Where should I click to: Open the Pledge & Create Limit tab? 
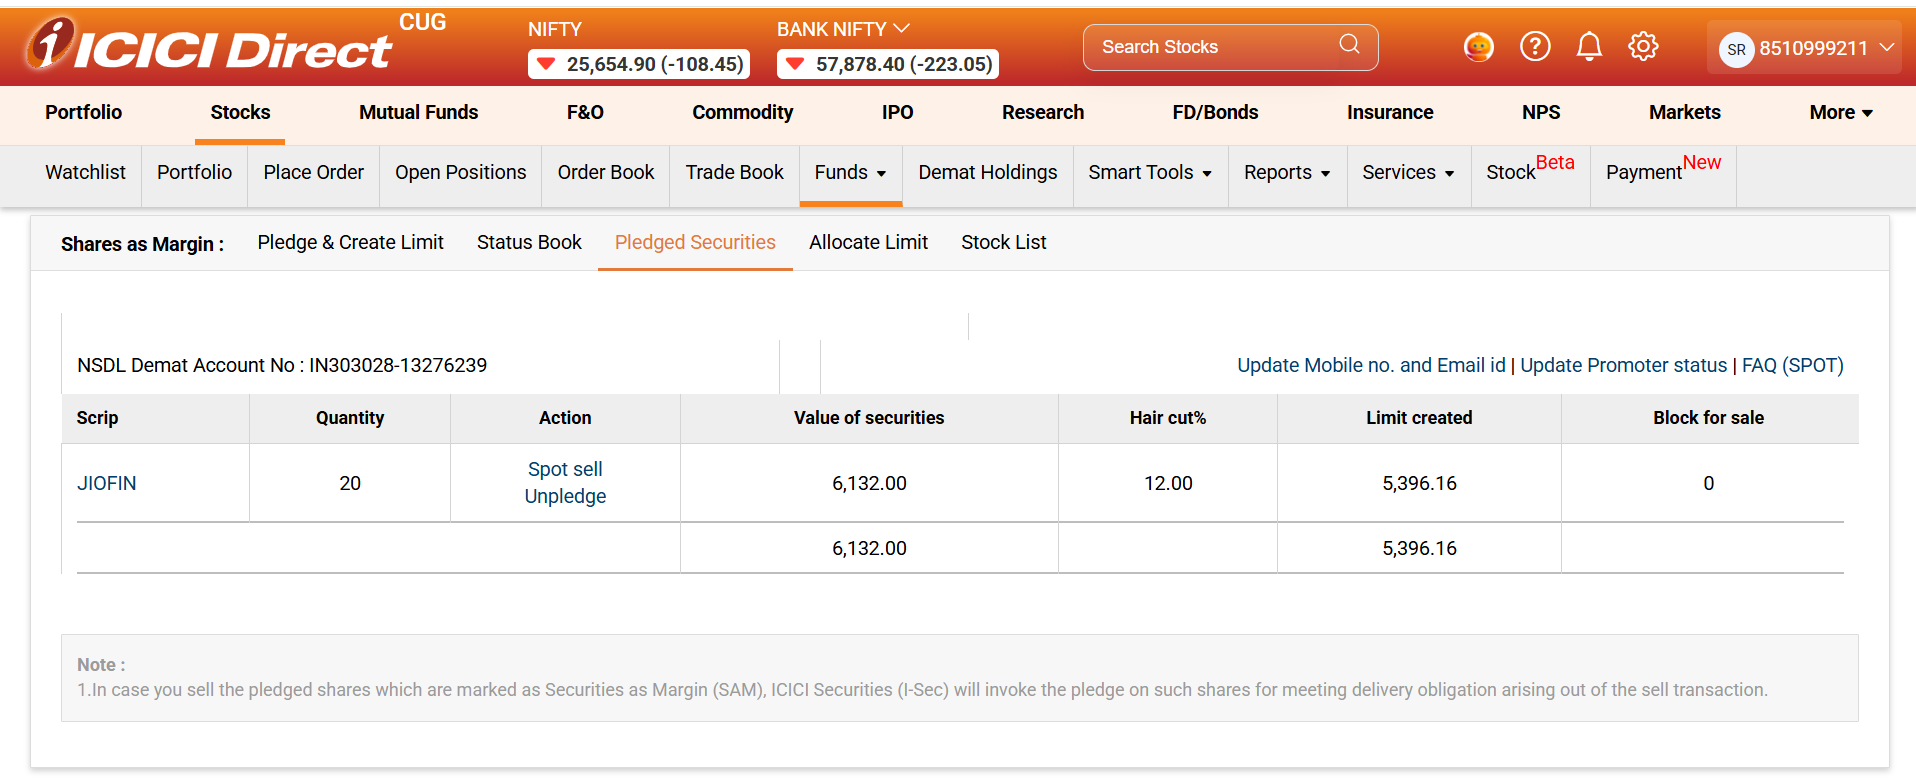coord(350,243)
